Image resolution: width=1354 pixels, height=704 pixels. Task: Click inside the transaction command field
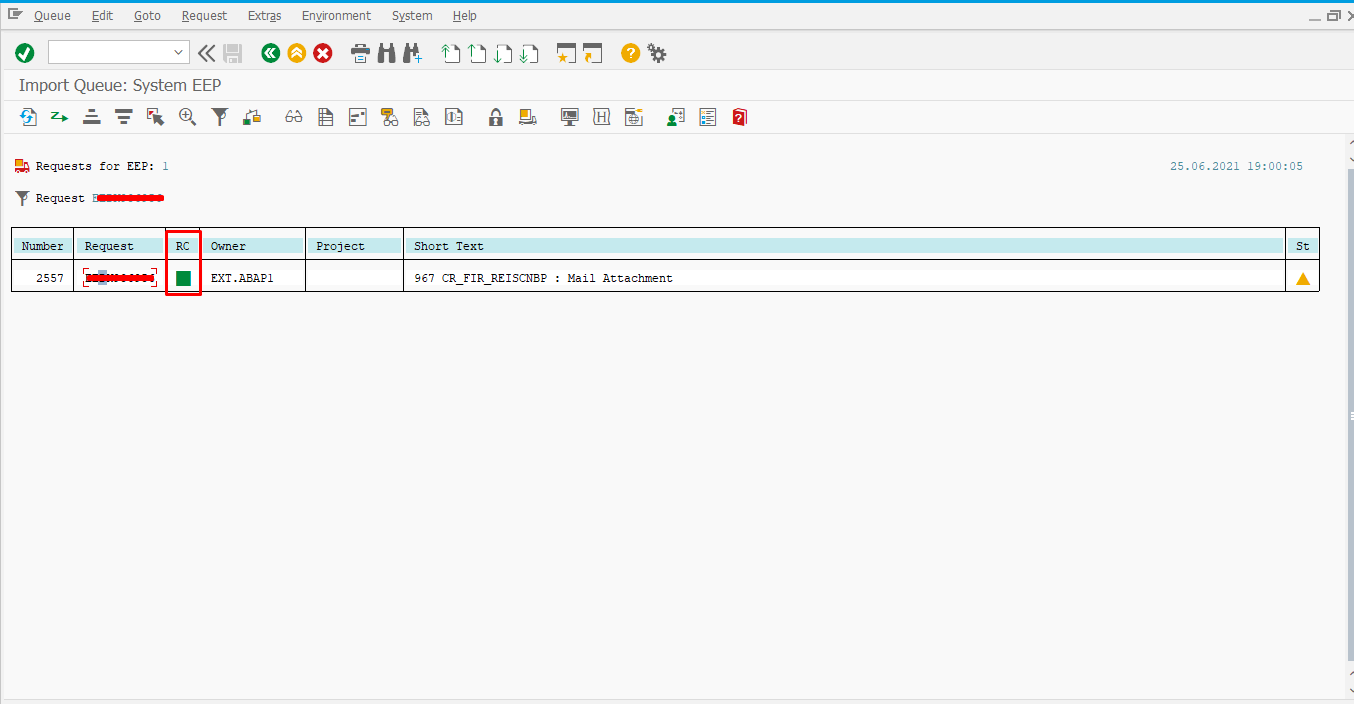click(x=110, y=53)
